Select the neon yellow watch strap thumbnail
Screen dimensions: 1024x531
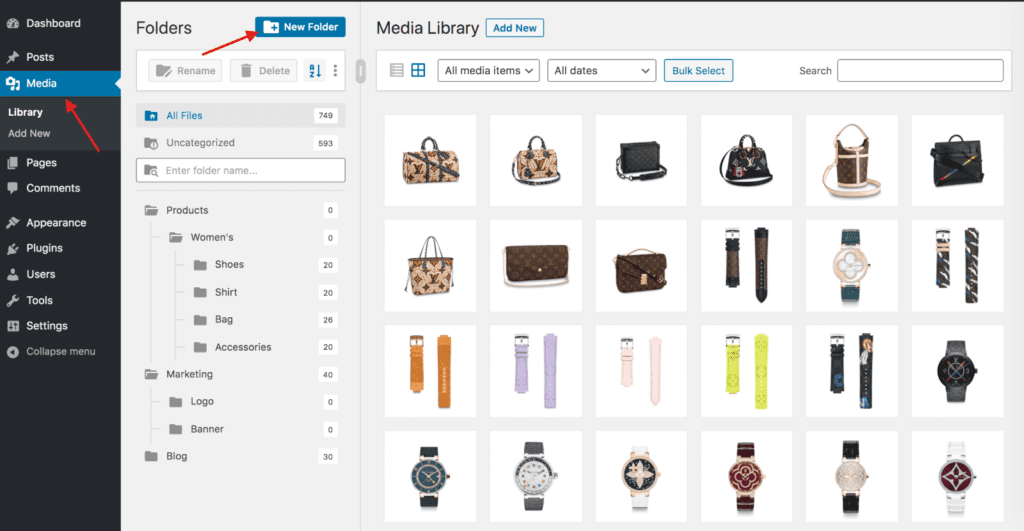(746, 371)
